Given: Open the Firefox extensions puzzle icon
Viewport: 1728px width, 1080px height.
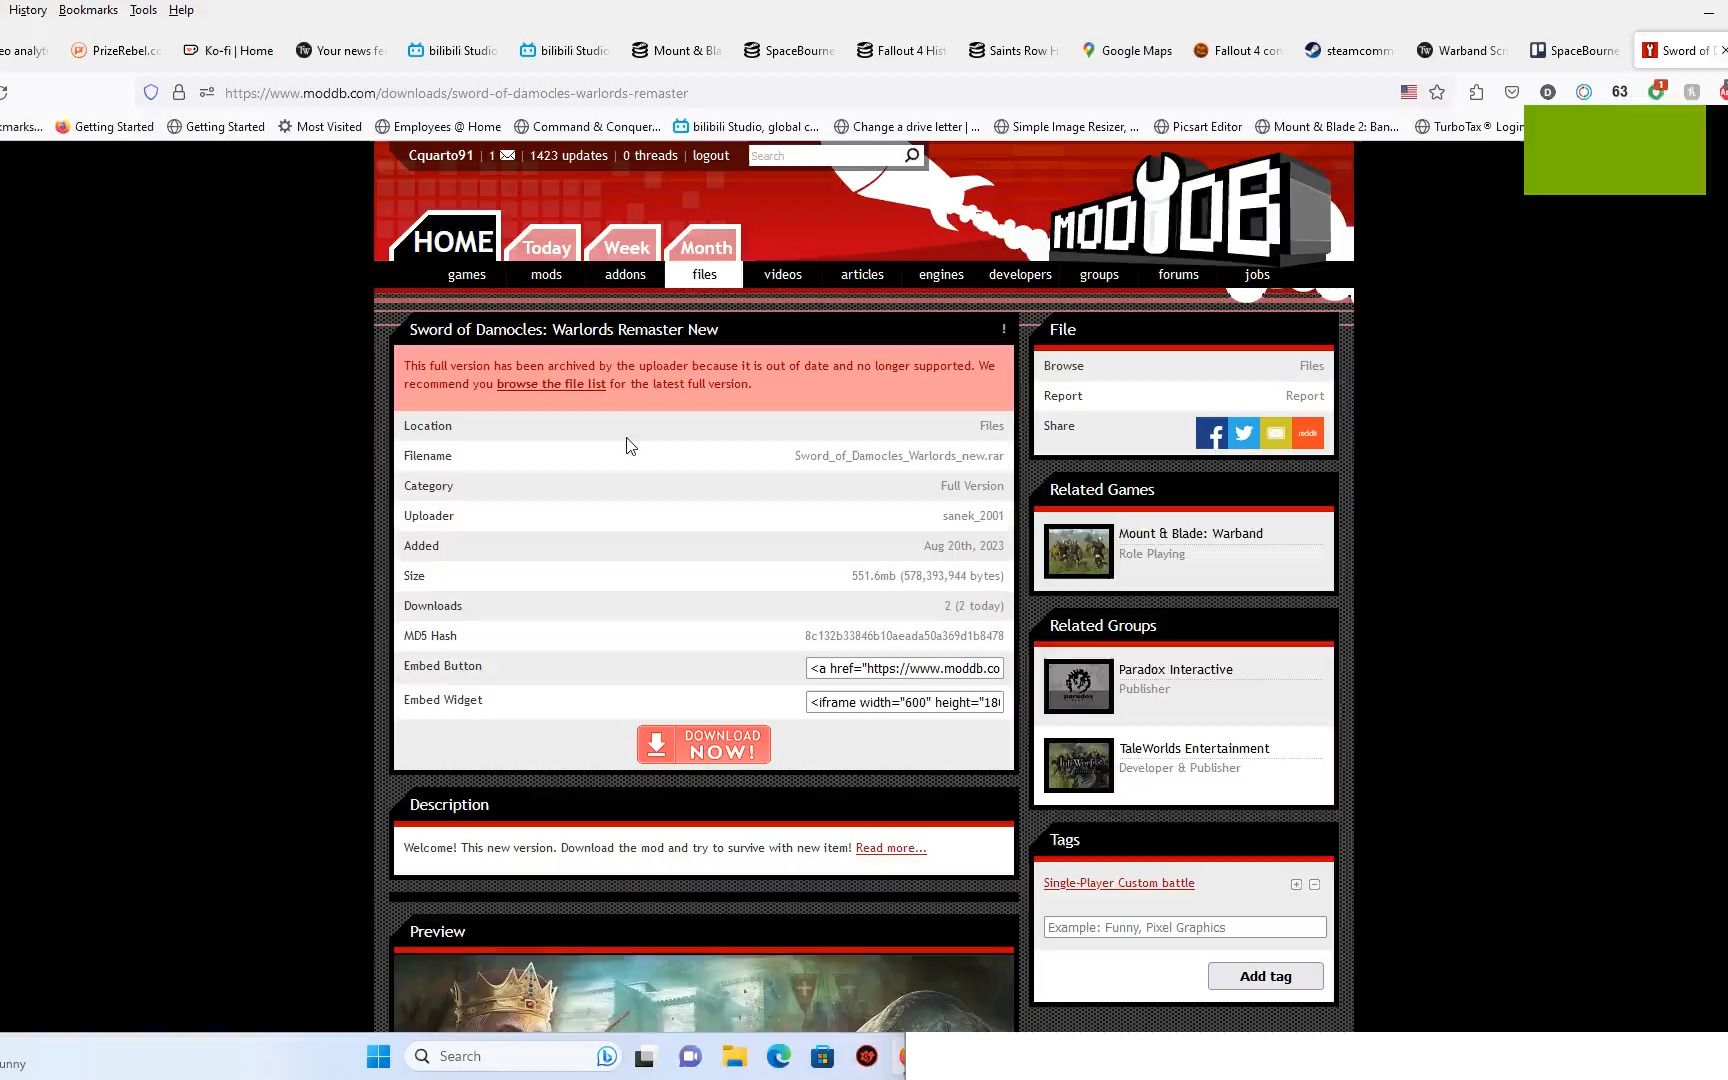Looking at the screenshot, I should [x=1476, y=92].
